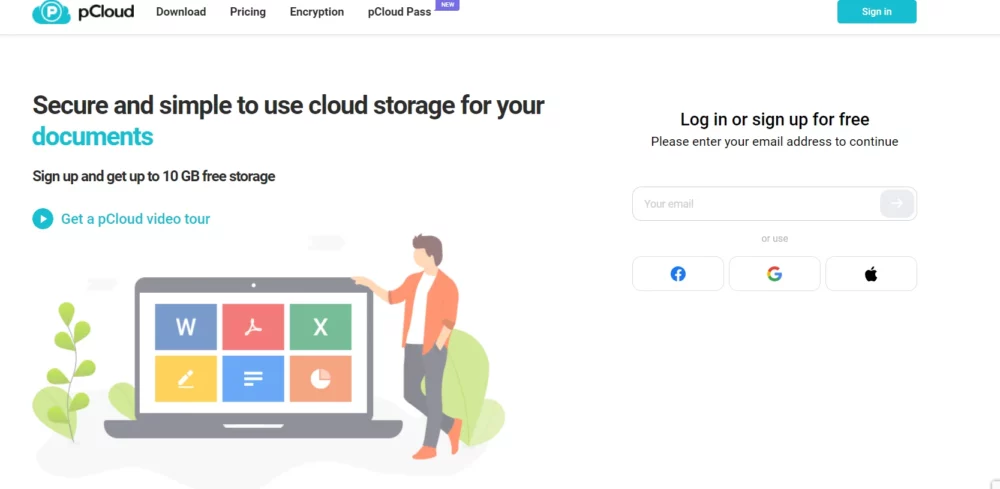The image size is (1000, 489).
Task: Continue with Google login
Action: click(x=775, y=274)
